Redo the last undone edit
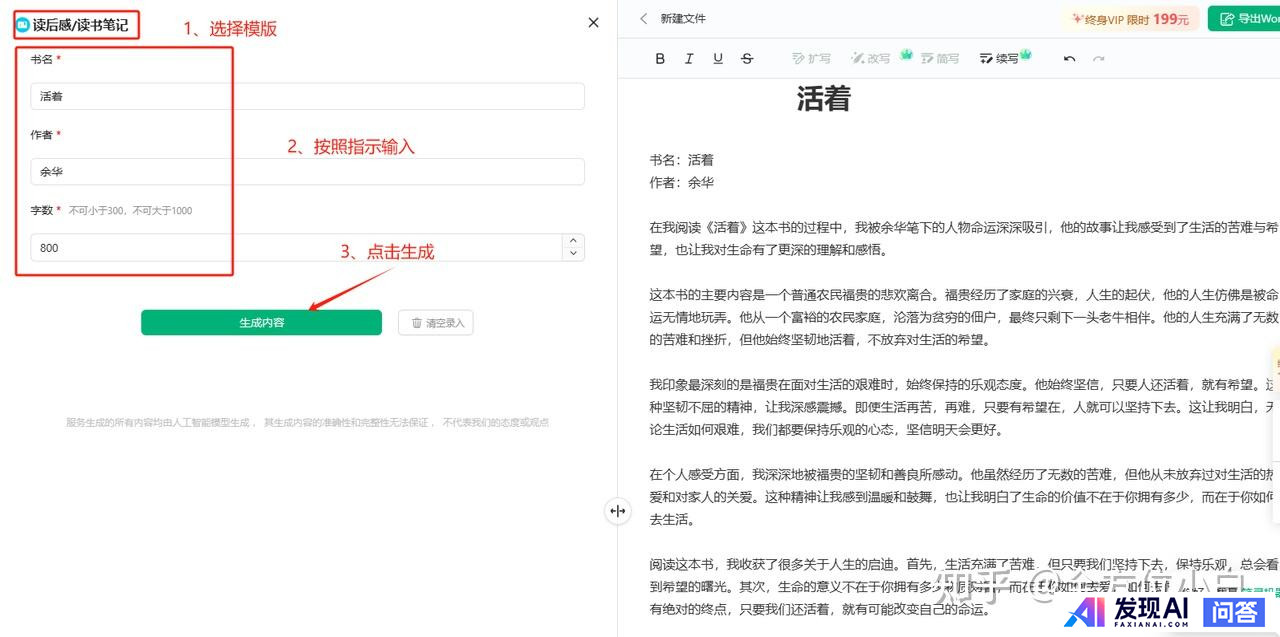This screenshot has height=637, width=1280. [x=1099, y=59]
